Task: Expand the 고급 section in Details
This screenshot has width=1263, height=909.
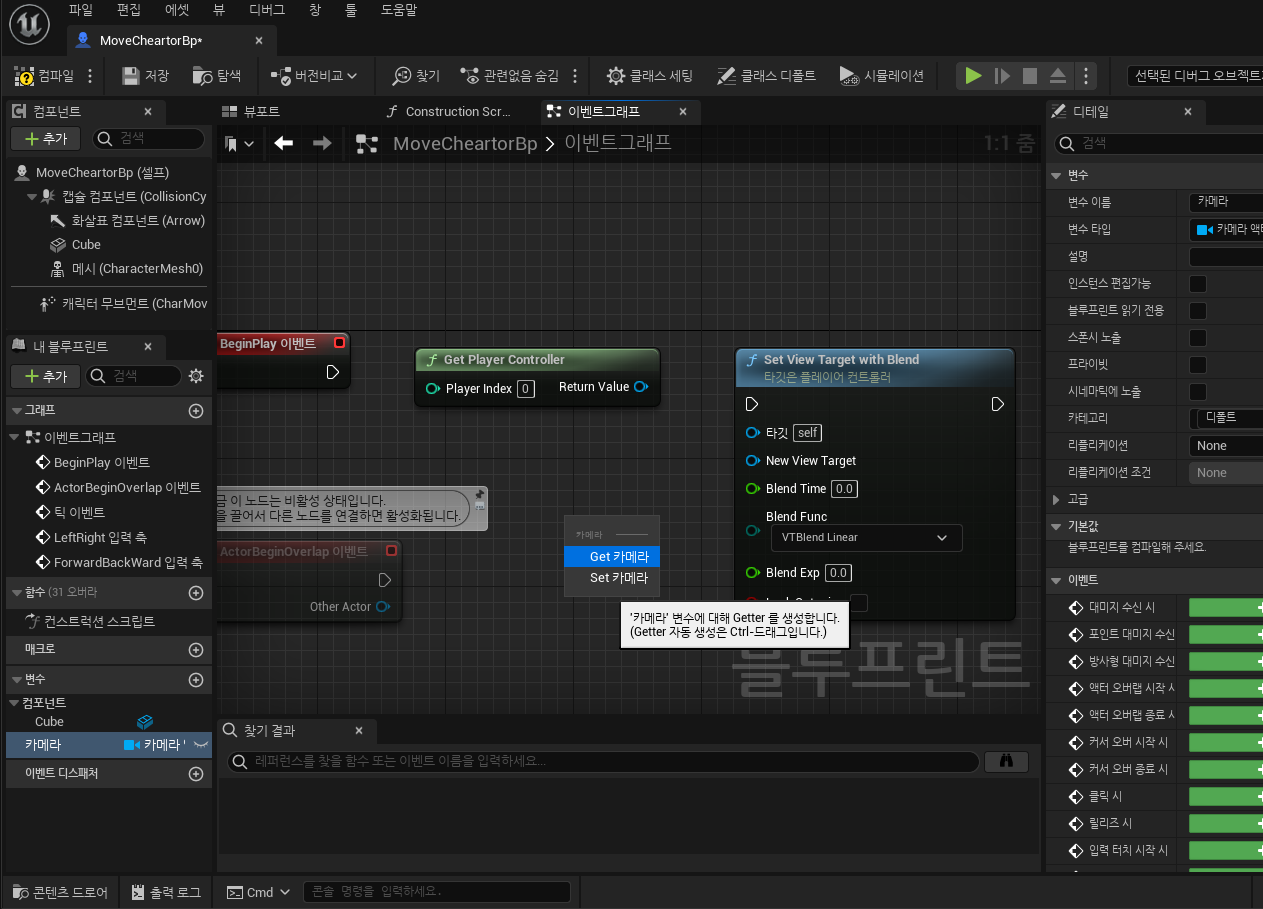Action: 1057,499
